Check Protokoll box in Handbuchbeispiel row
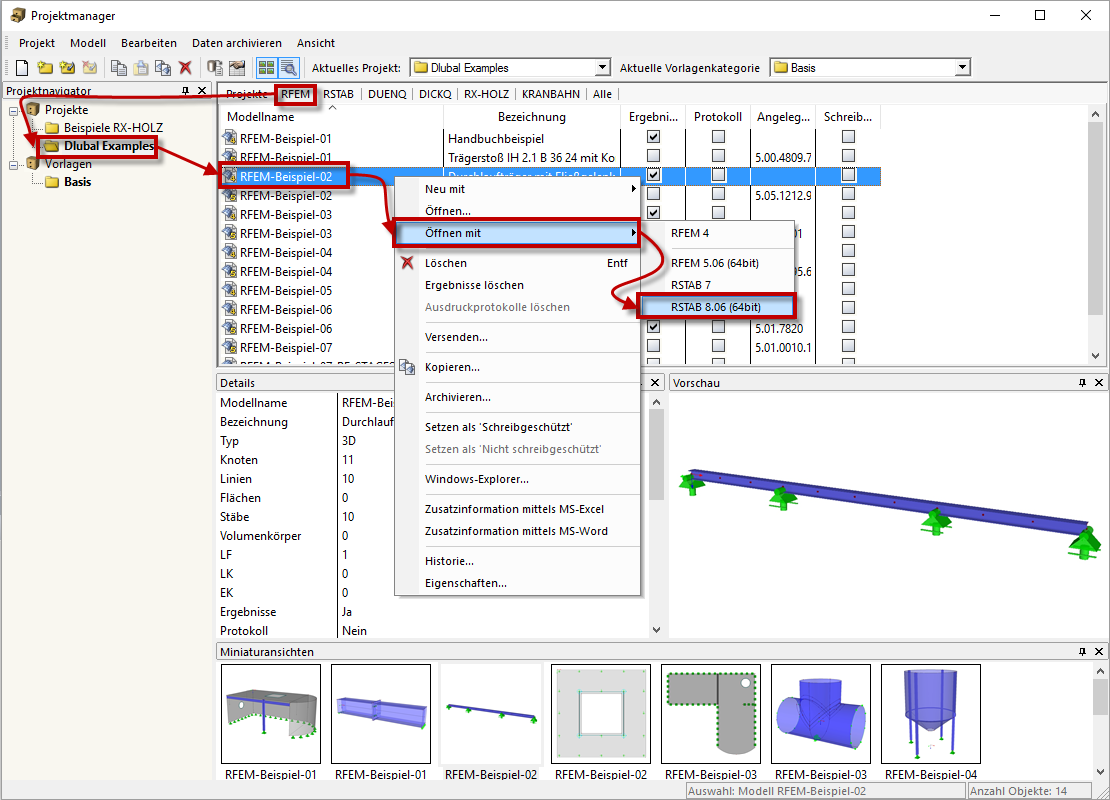 [719, 137]
